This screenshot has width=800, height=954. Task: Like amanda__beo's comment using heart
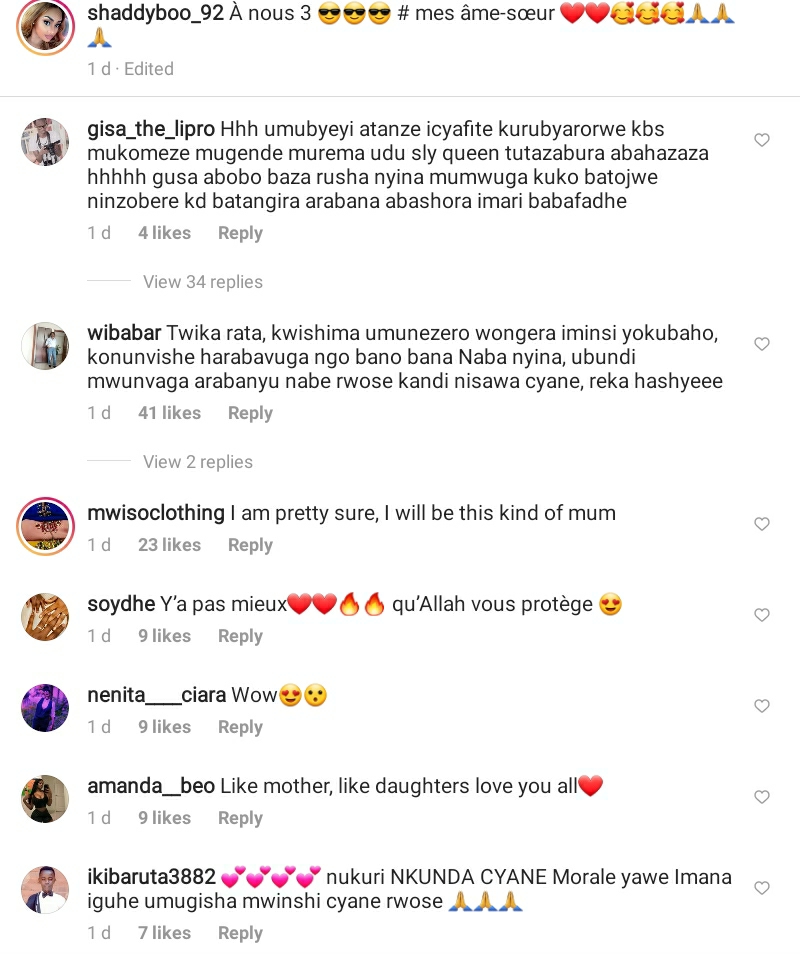(762, 797)
